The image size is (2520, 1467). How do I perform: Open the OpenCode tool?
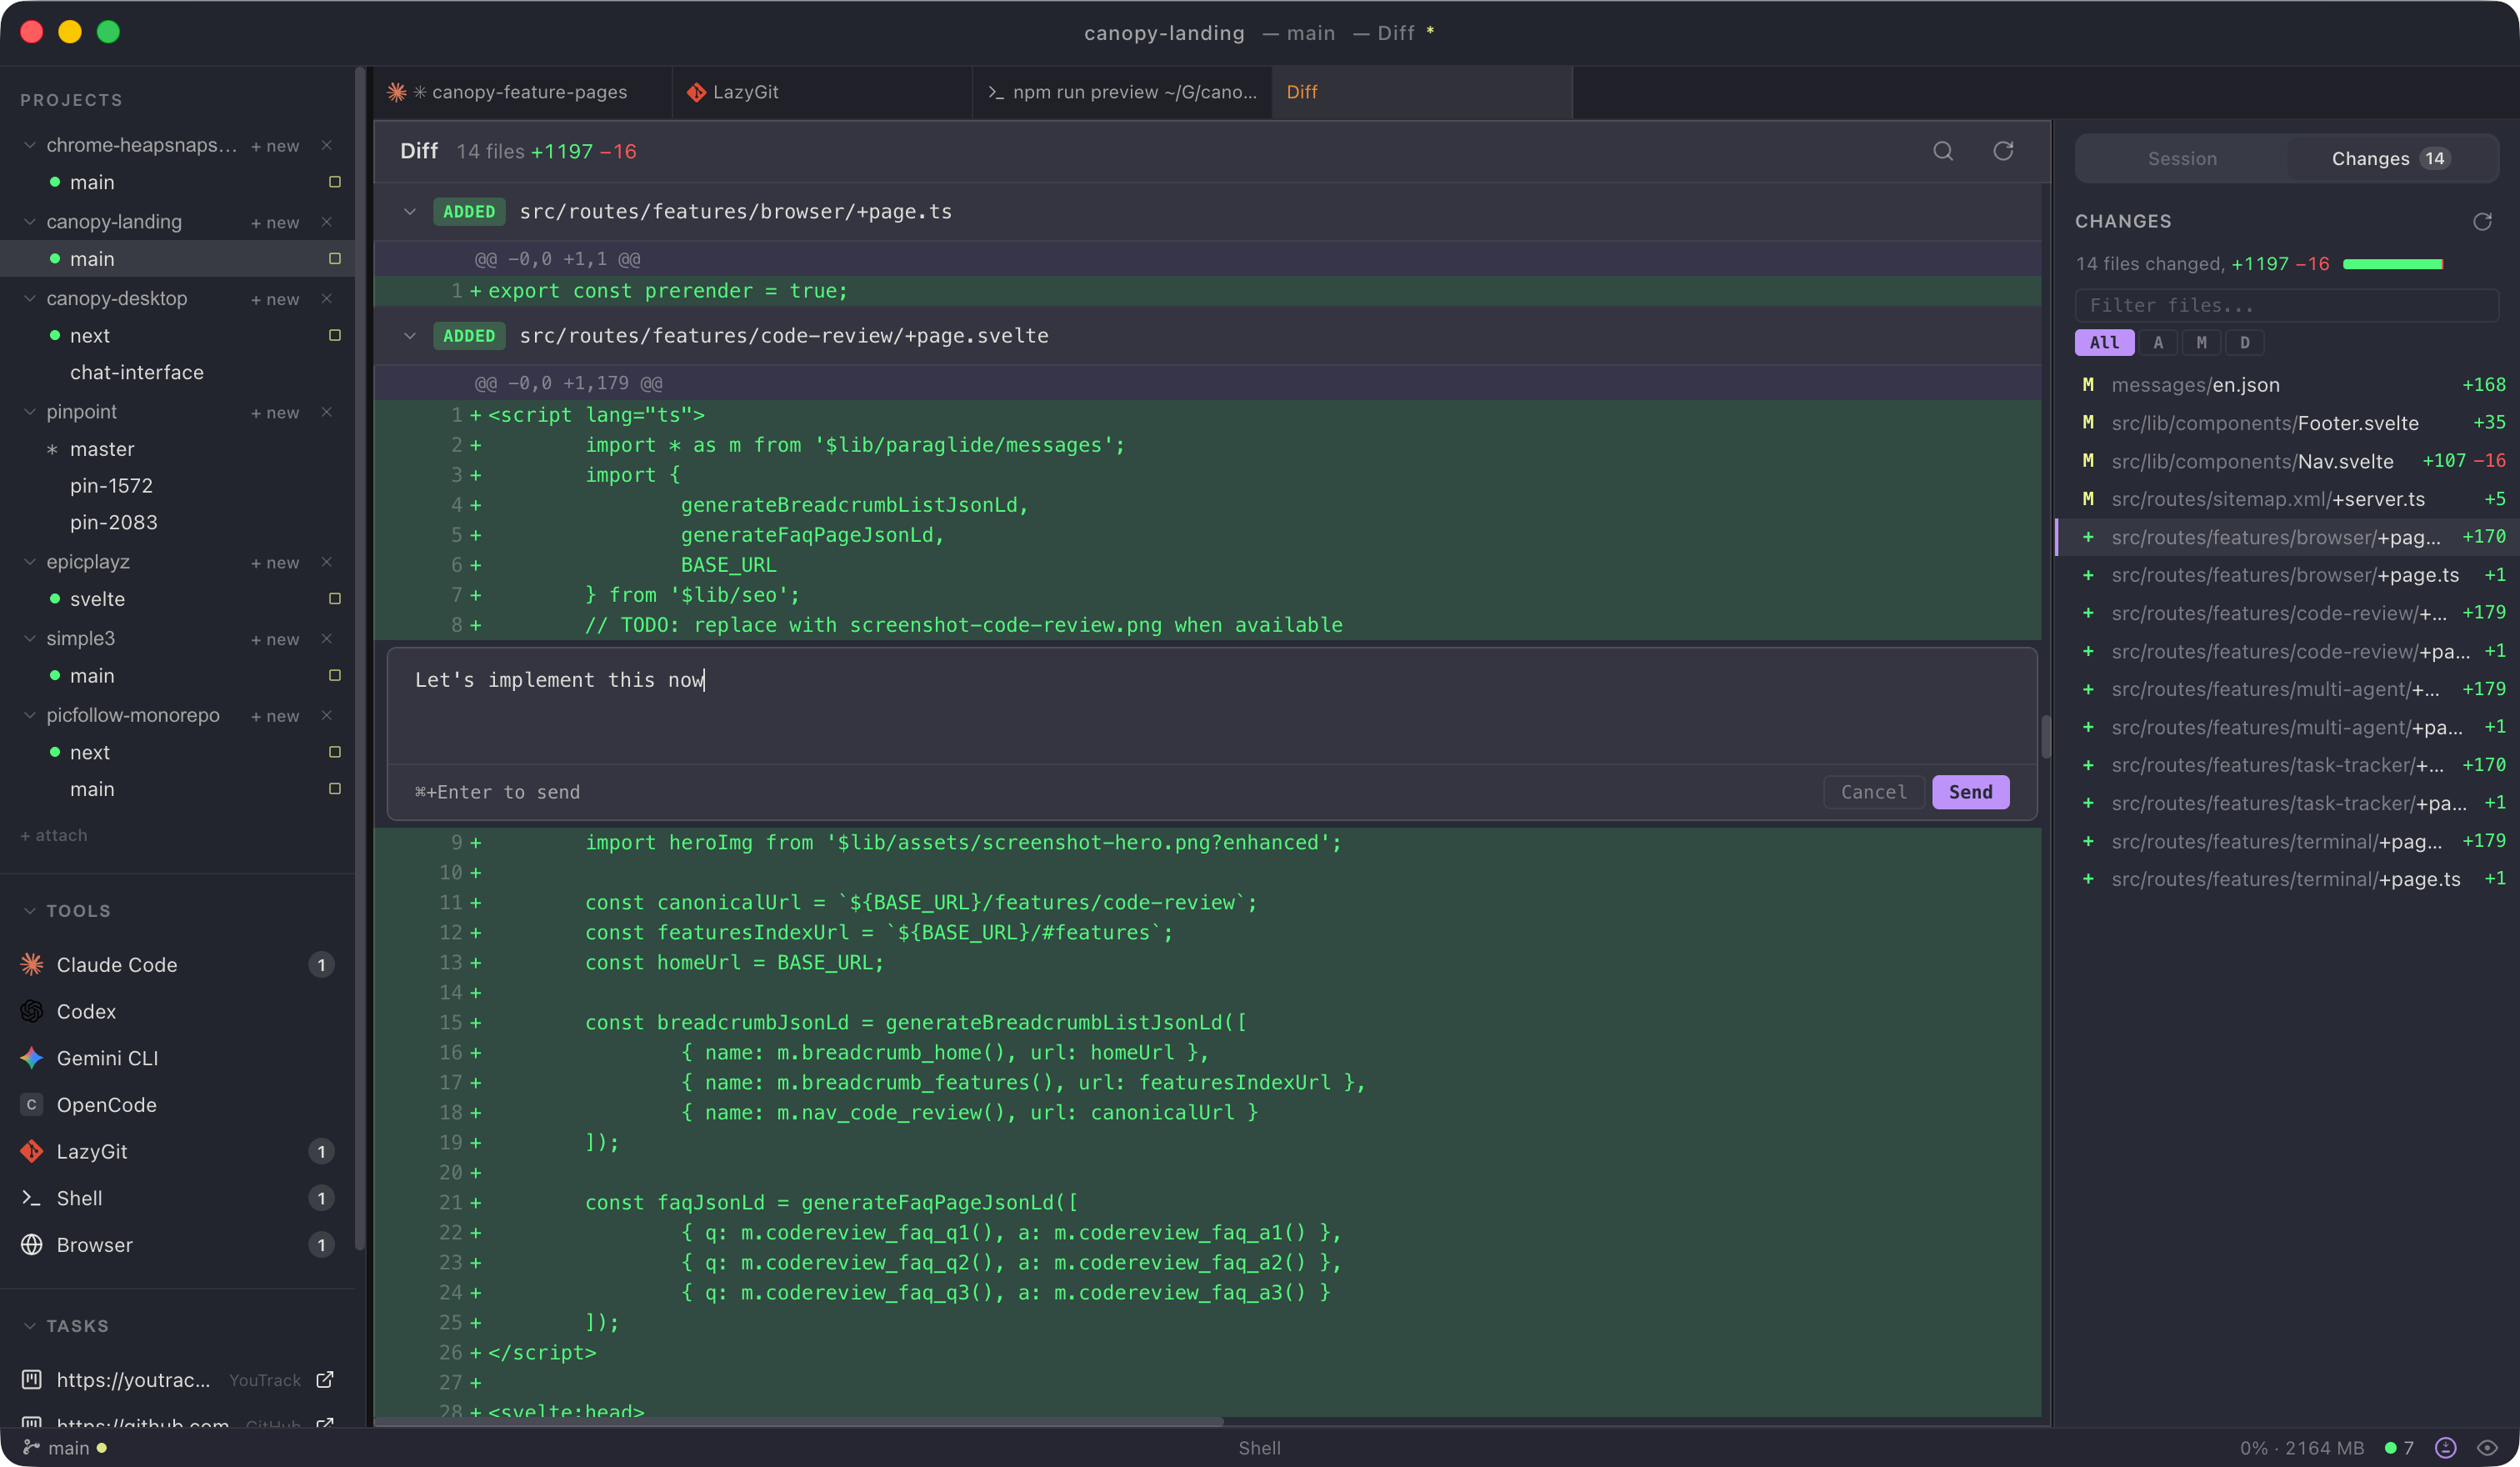pos(105,1104)
